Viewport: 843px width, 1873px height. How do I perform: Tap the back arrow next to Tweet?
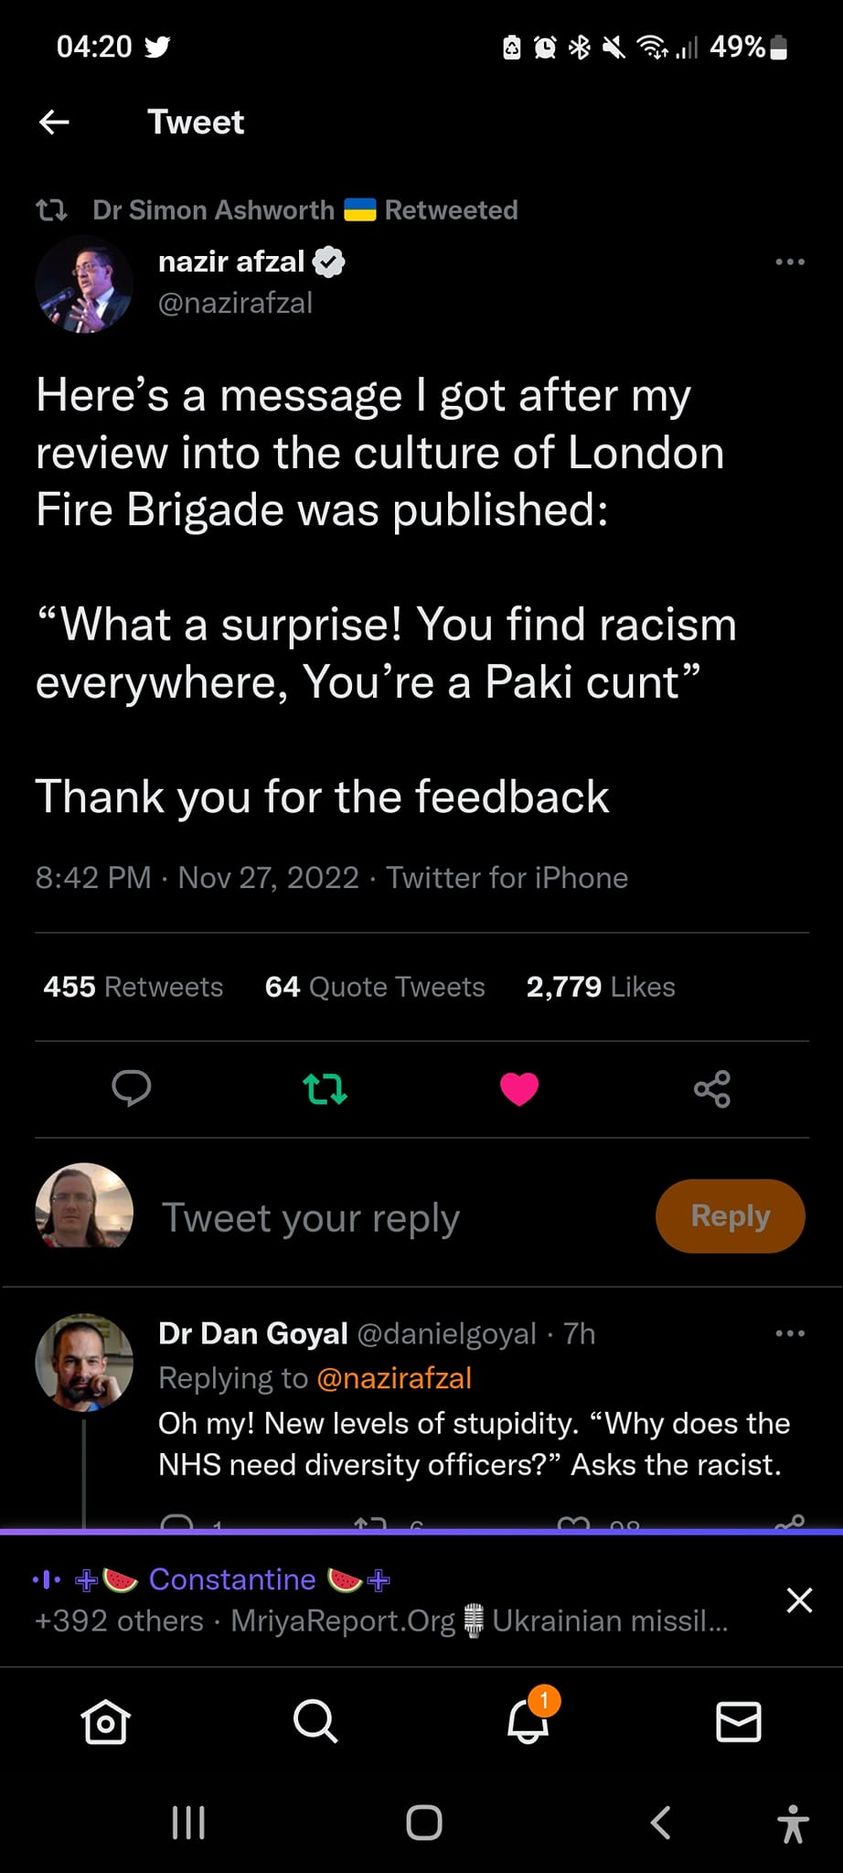(x=54, y=122)
